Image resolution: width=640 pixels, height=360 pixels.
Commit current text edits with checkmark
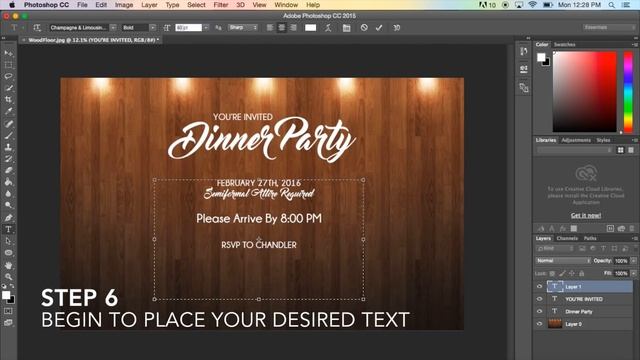(x=379, y=28)
